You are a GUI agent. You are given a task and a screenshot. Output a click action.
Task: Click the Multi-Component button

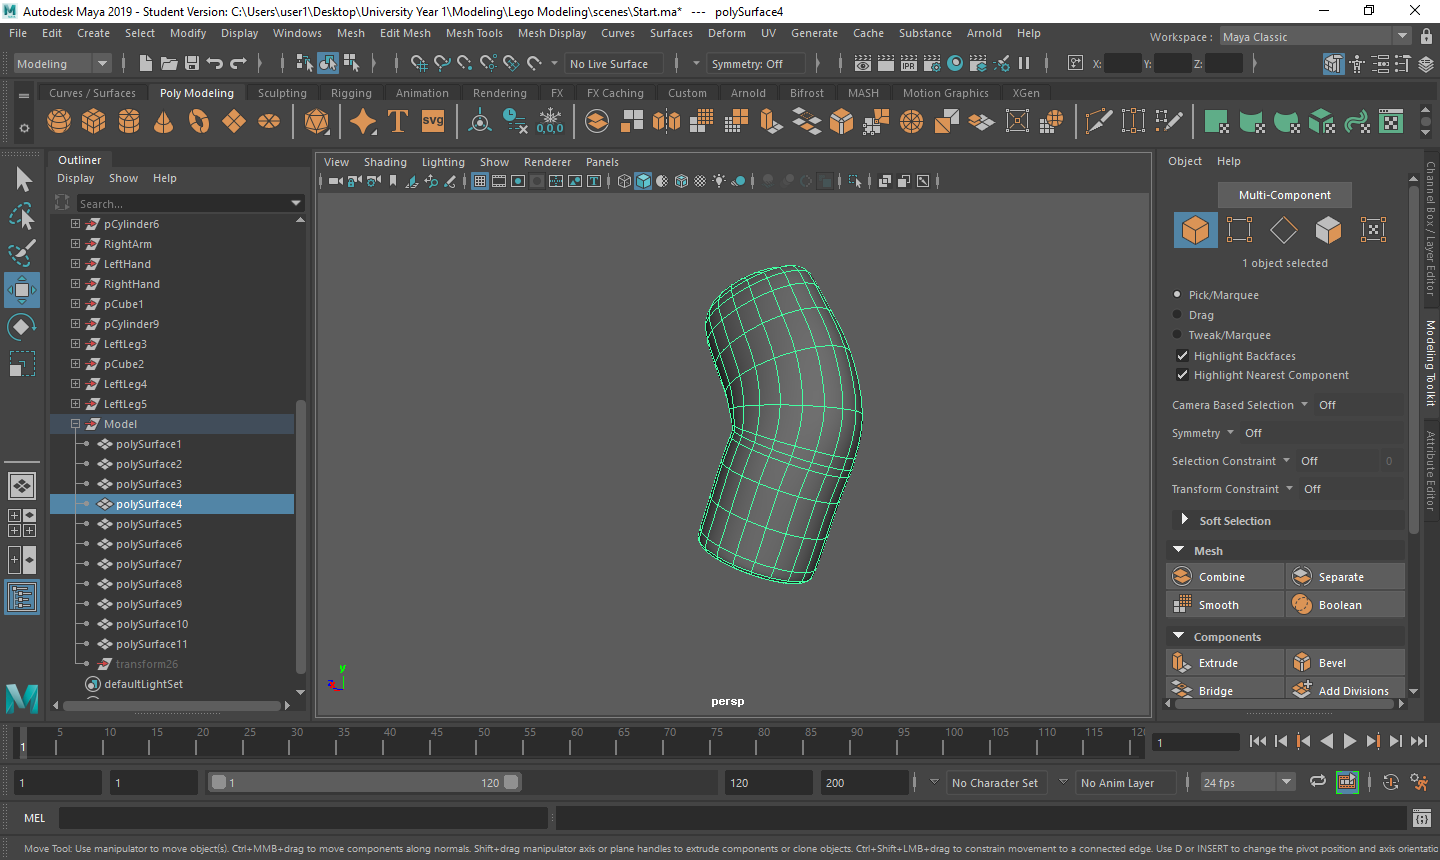[x=1284, y=195]
